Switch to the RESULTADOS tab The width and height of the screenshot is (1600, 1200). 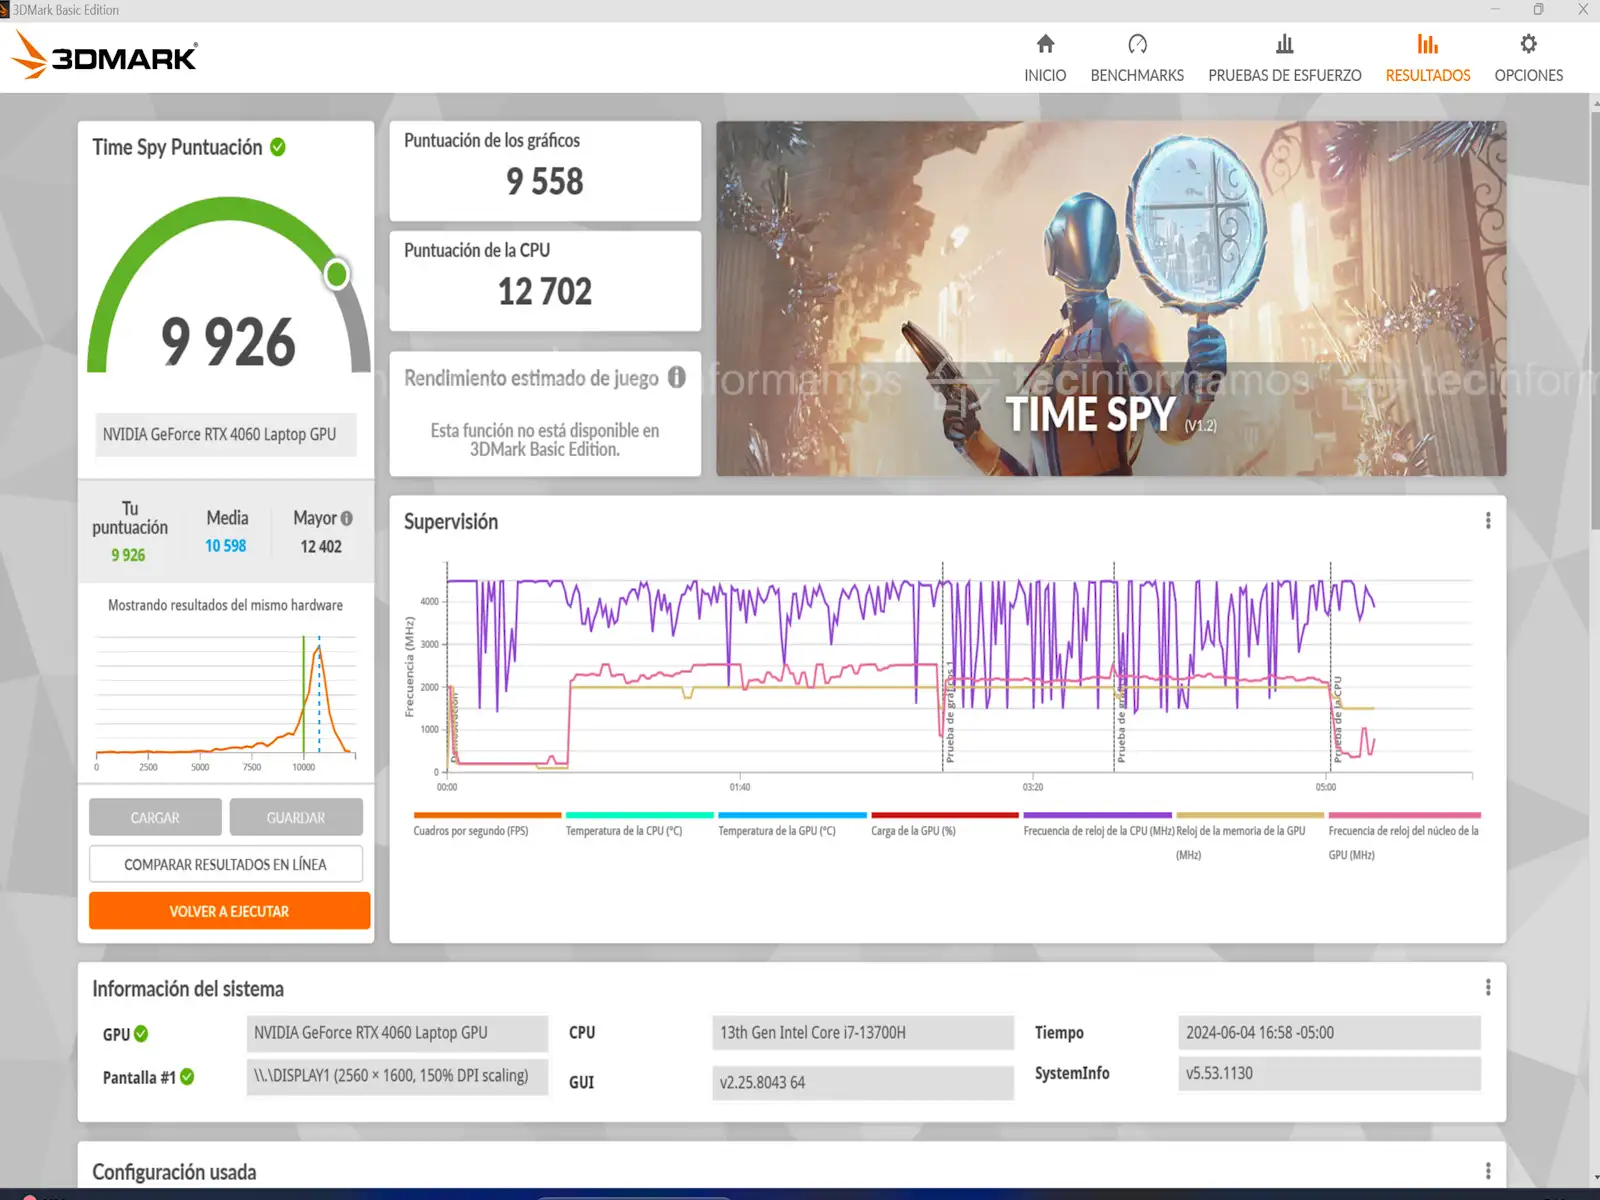tap(1427, 58)
